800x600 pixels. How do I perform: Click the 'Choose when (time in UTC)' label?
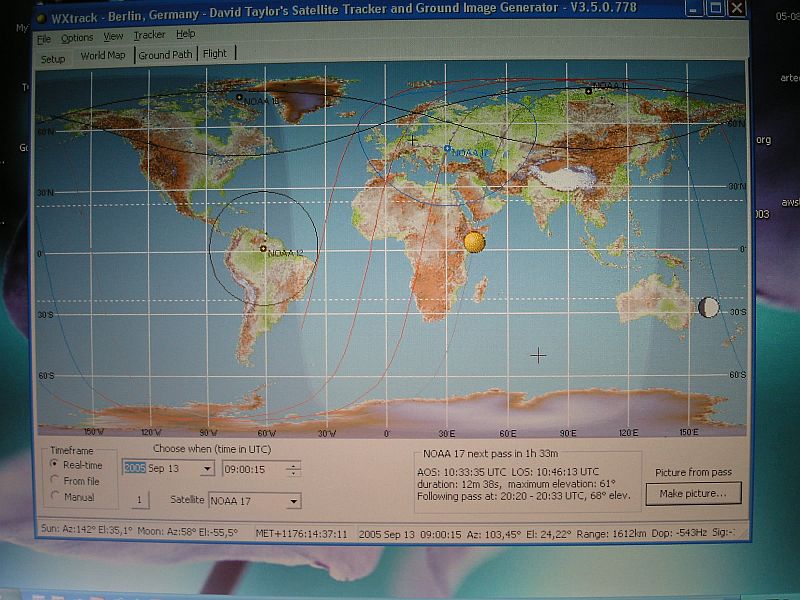pyautogui.click(x=212, y=449)
